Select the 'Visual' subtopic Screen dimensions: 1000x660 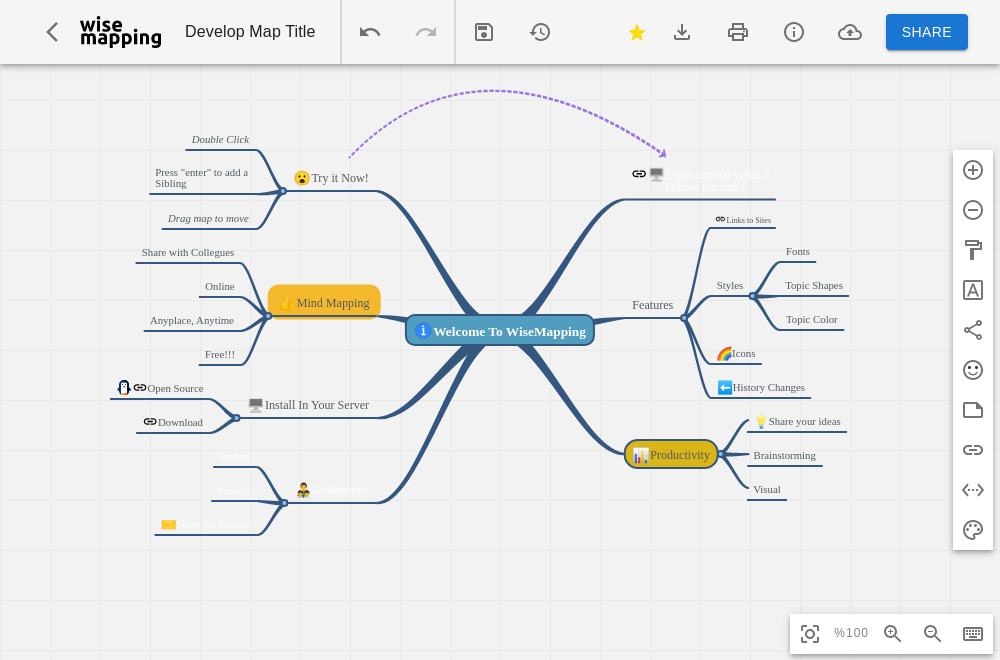pyautogui.click(x=767, y=490)
